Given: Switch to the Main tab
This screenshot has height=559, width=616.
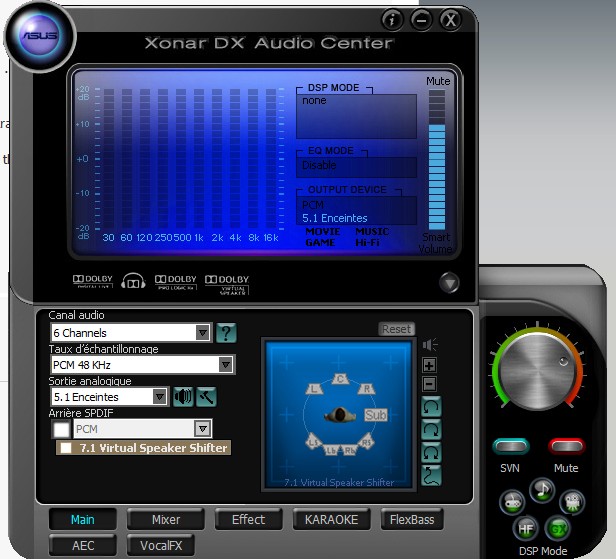Looking at the screenshot, I should [82, 519].
